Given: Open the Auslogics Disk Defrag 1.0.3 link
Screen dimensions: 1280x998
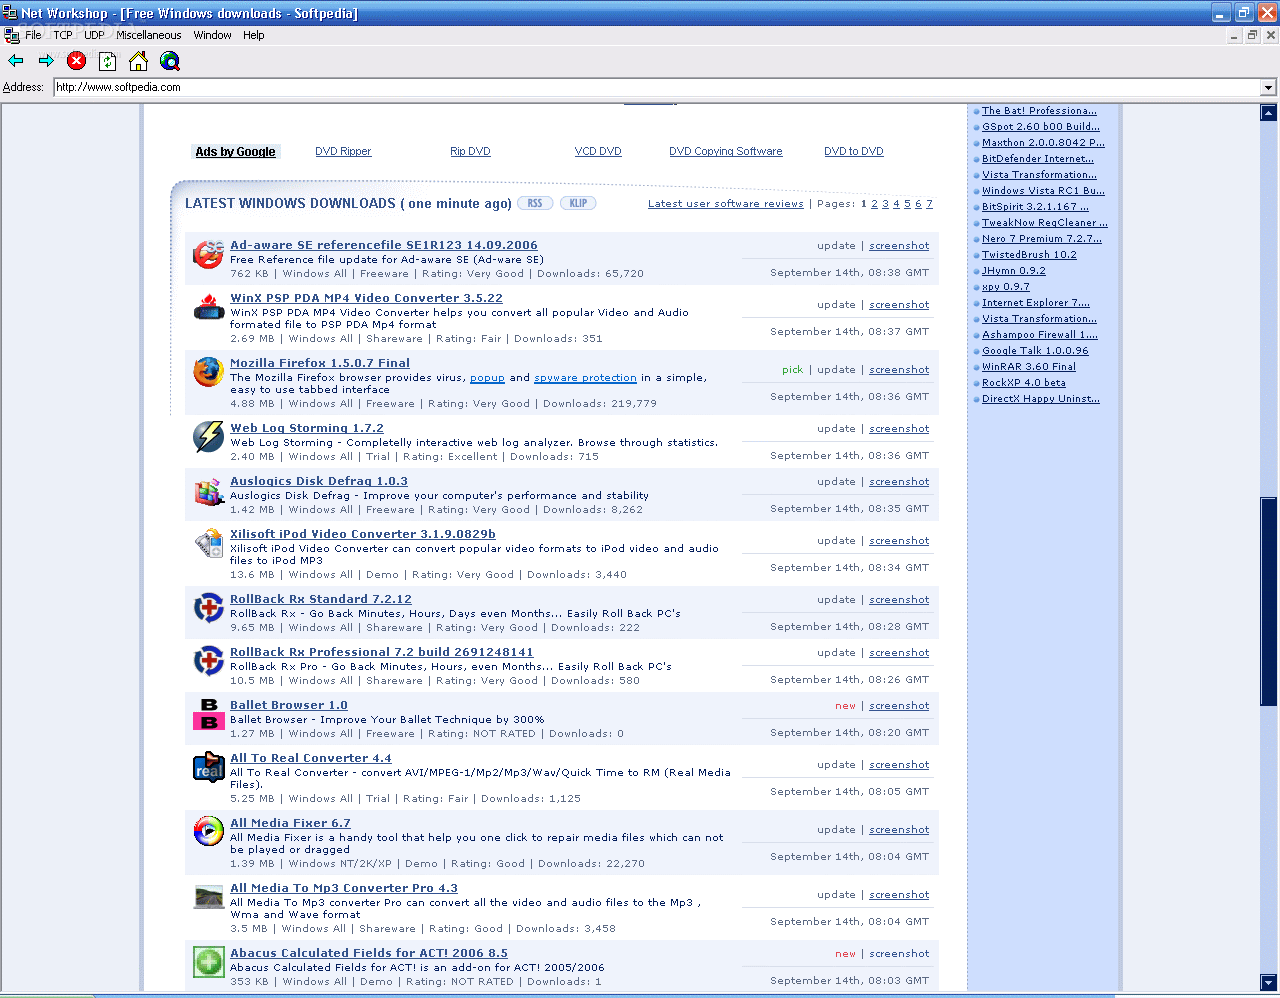Looking at the screenshot, I should [319, 481].
